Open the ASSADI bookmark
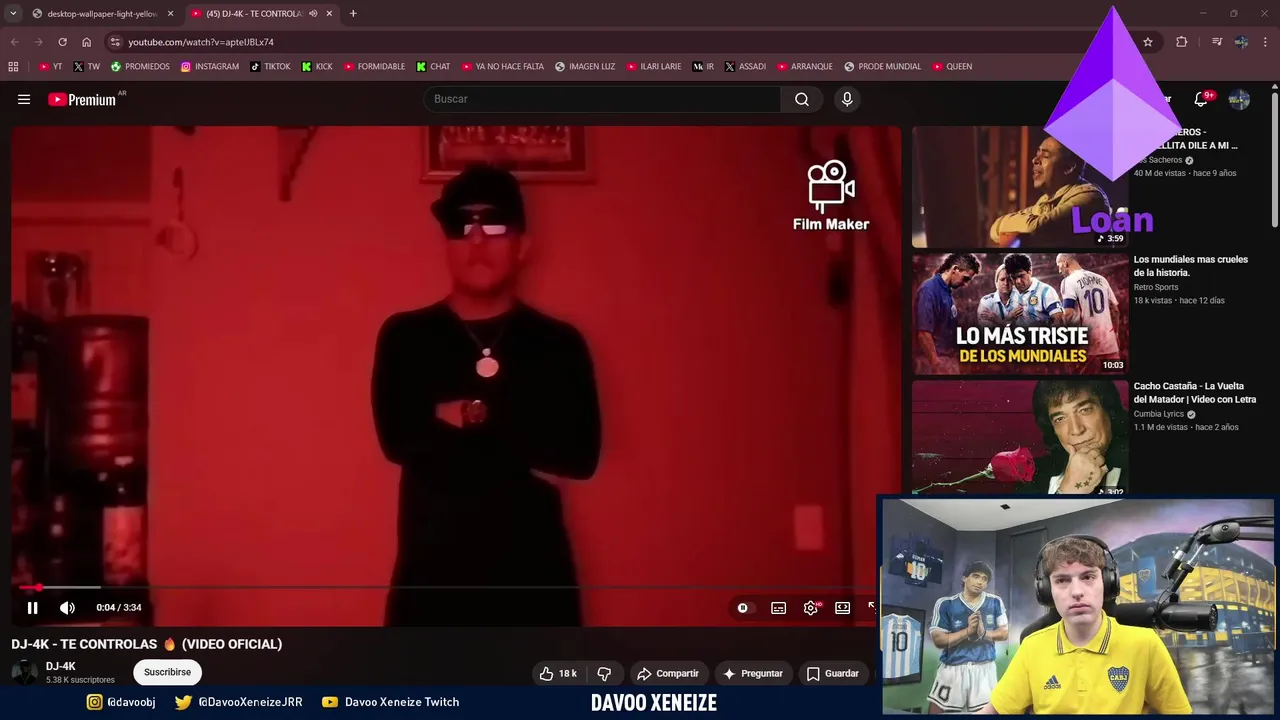 click(745, 67)
